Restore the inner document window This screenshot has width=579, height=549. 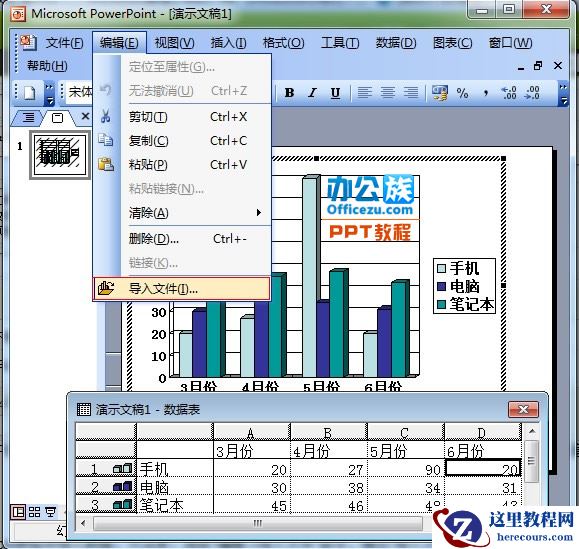(538, 66)
